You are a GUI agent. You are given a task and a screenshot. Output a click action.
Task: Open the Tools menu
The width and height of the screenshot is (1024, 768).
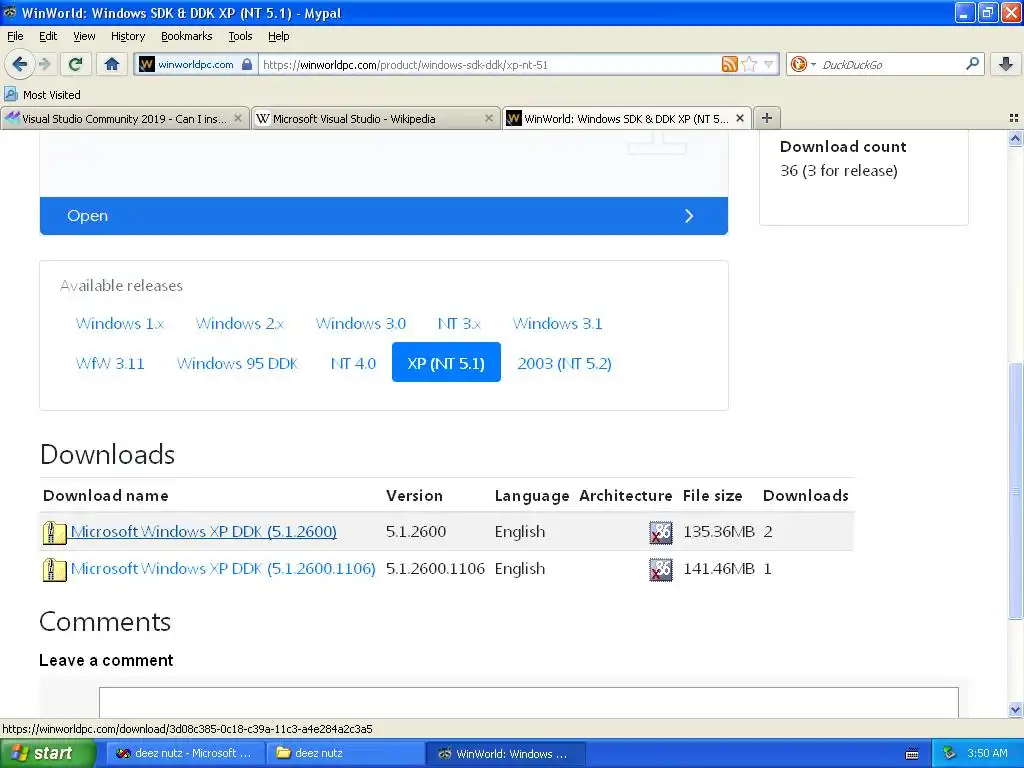240,36
